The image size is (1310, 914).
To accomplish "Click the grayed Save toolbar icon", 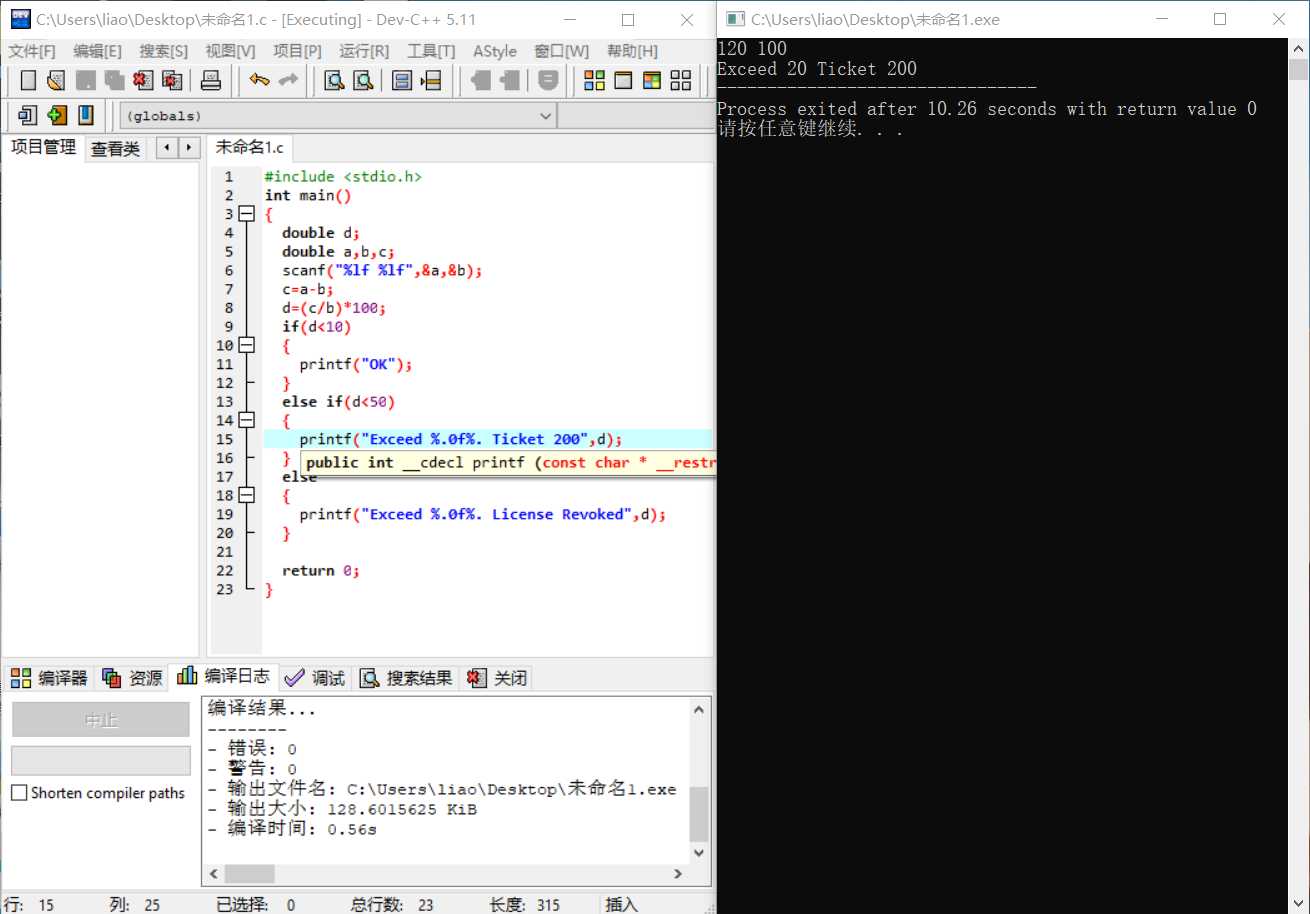I will [86, 80].
